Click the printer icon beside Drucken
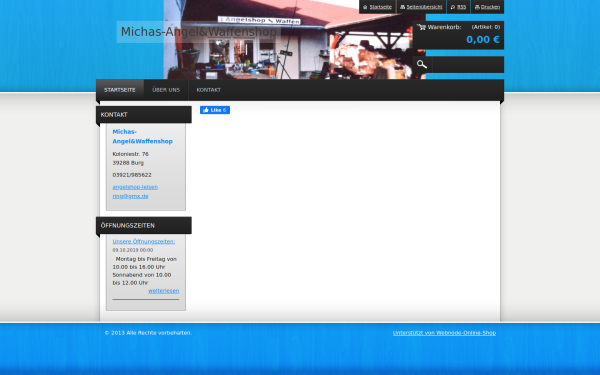Screen dimensions: 600x375 [477, 7]
